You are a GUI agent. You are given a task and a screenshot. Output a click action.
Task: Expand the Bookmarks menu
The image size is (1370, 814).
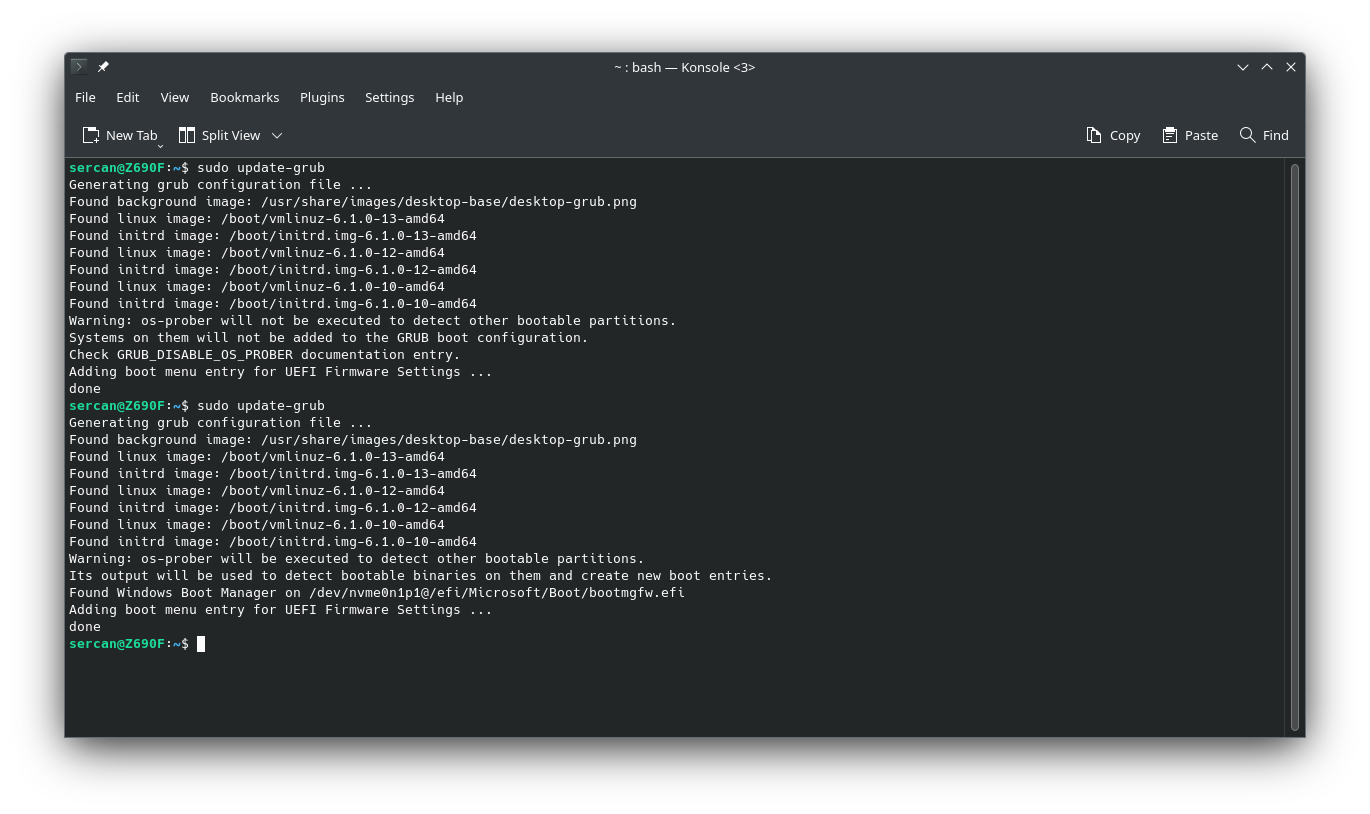(244, 97)
